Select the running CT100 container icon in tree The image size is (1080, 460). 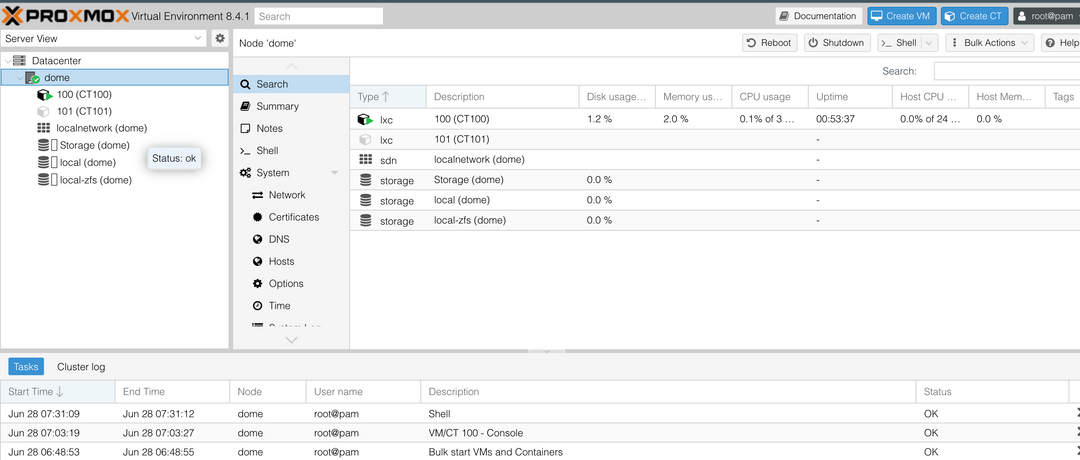tap(44, 94)
